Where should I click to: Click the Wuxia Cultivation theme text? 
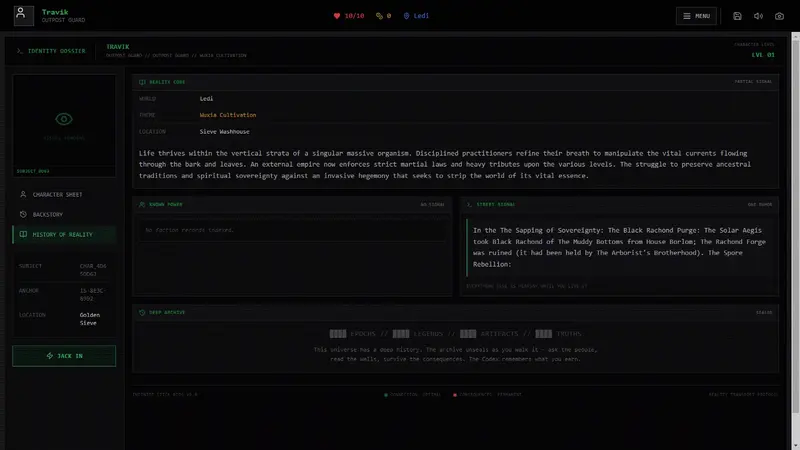click(x=228, y=115)
